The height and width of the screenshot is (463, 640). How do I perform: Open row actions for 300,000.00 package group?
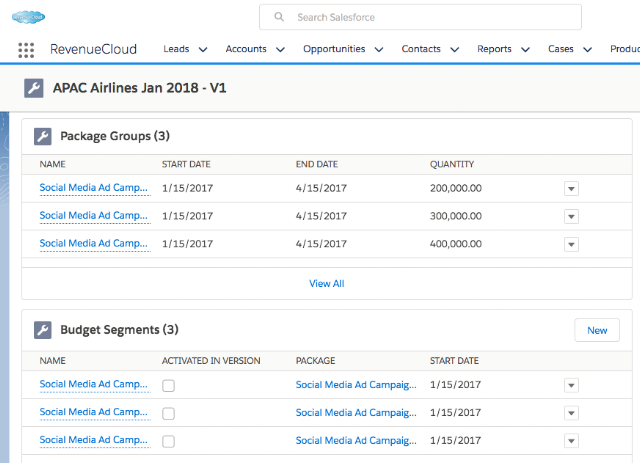pos(571,216)
